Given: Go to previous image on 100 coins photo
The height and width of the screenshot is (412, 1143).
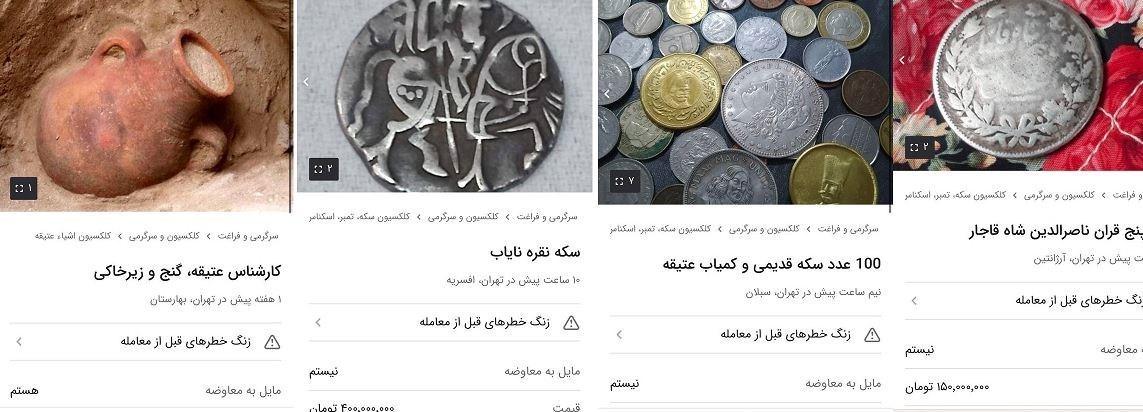Looking at the screenshot, I should point(608,93).
